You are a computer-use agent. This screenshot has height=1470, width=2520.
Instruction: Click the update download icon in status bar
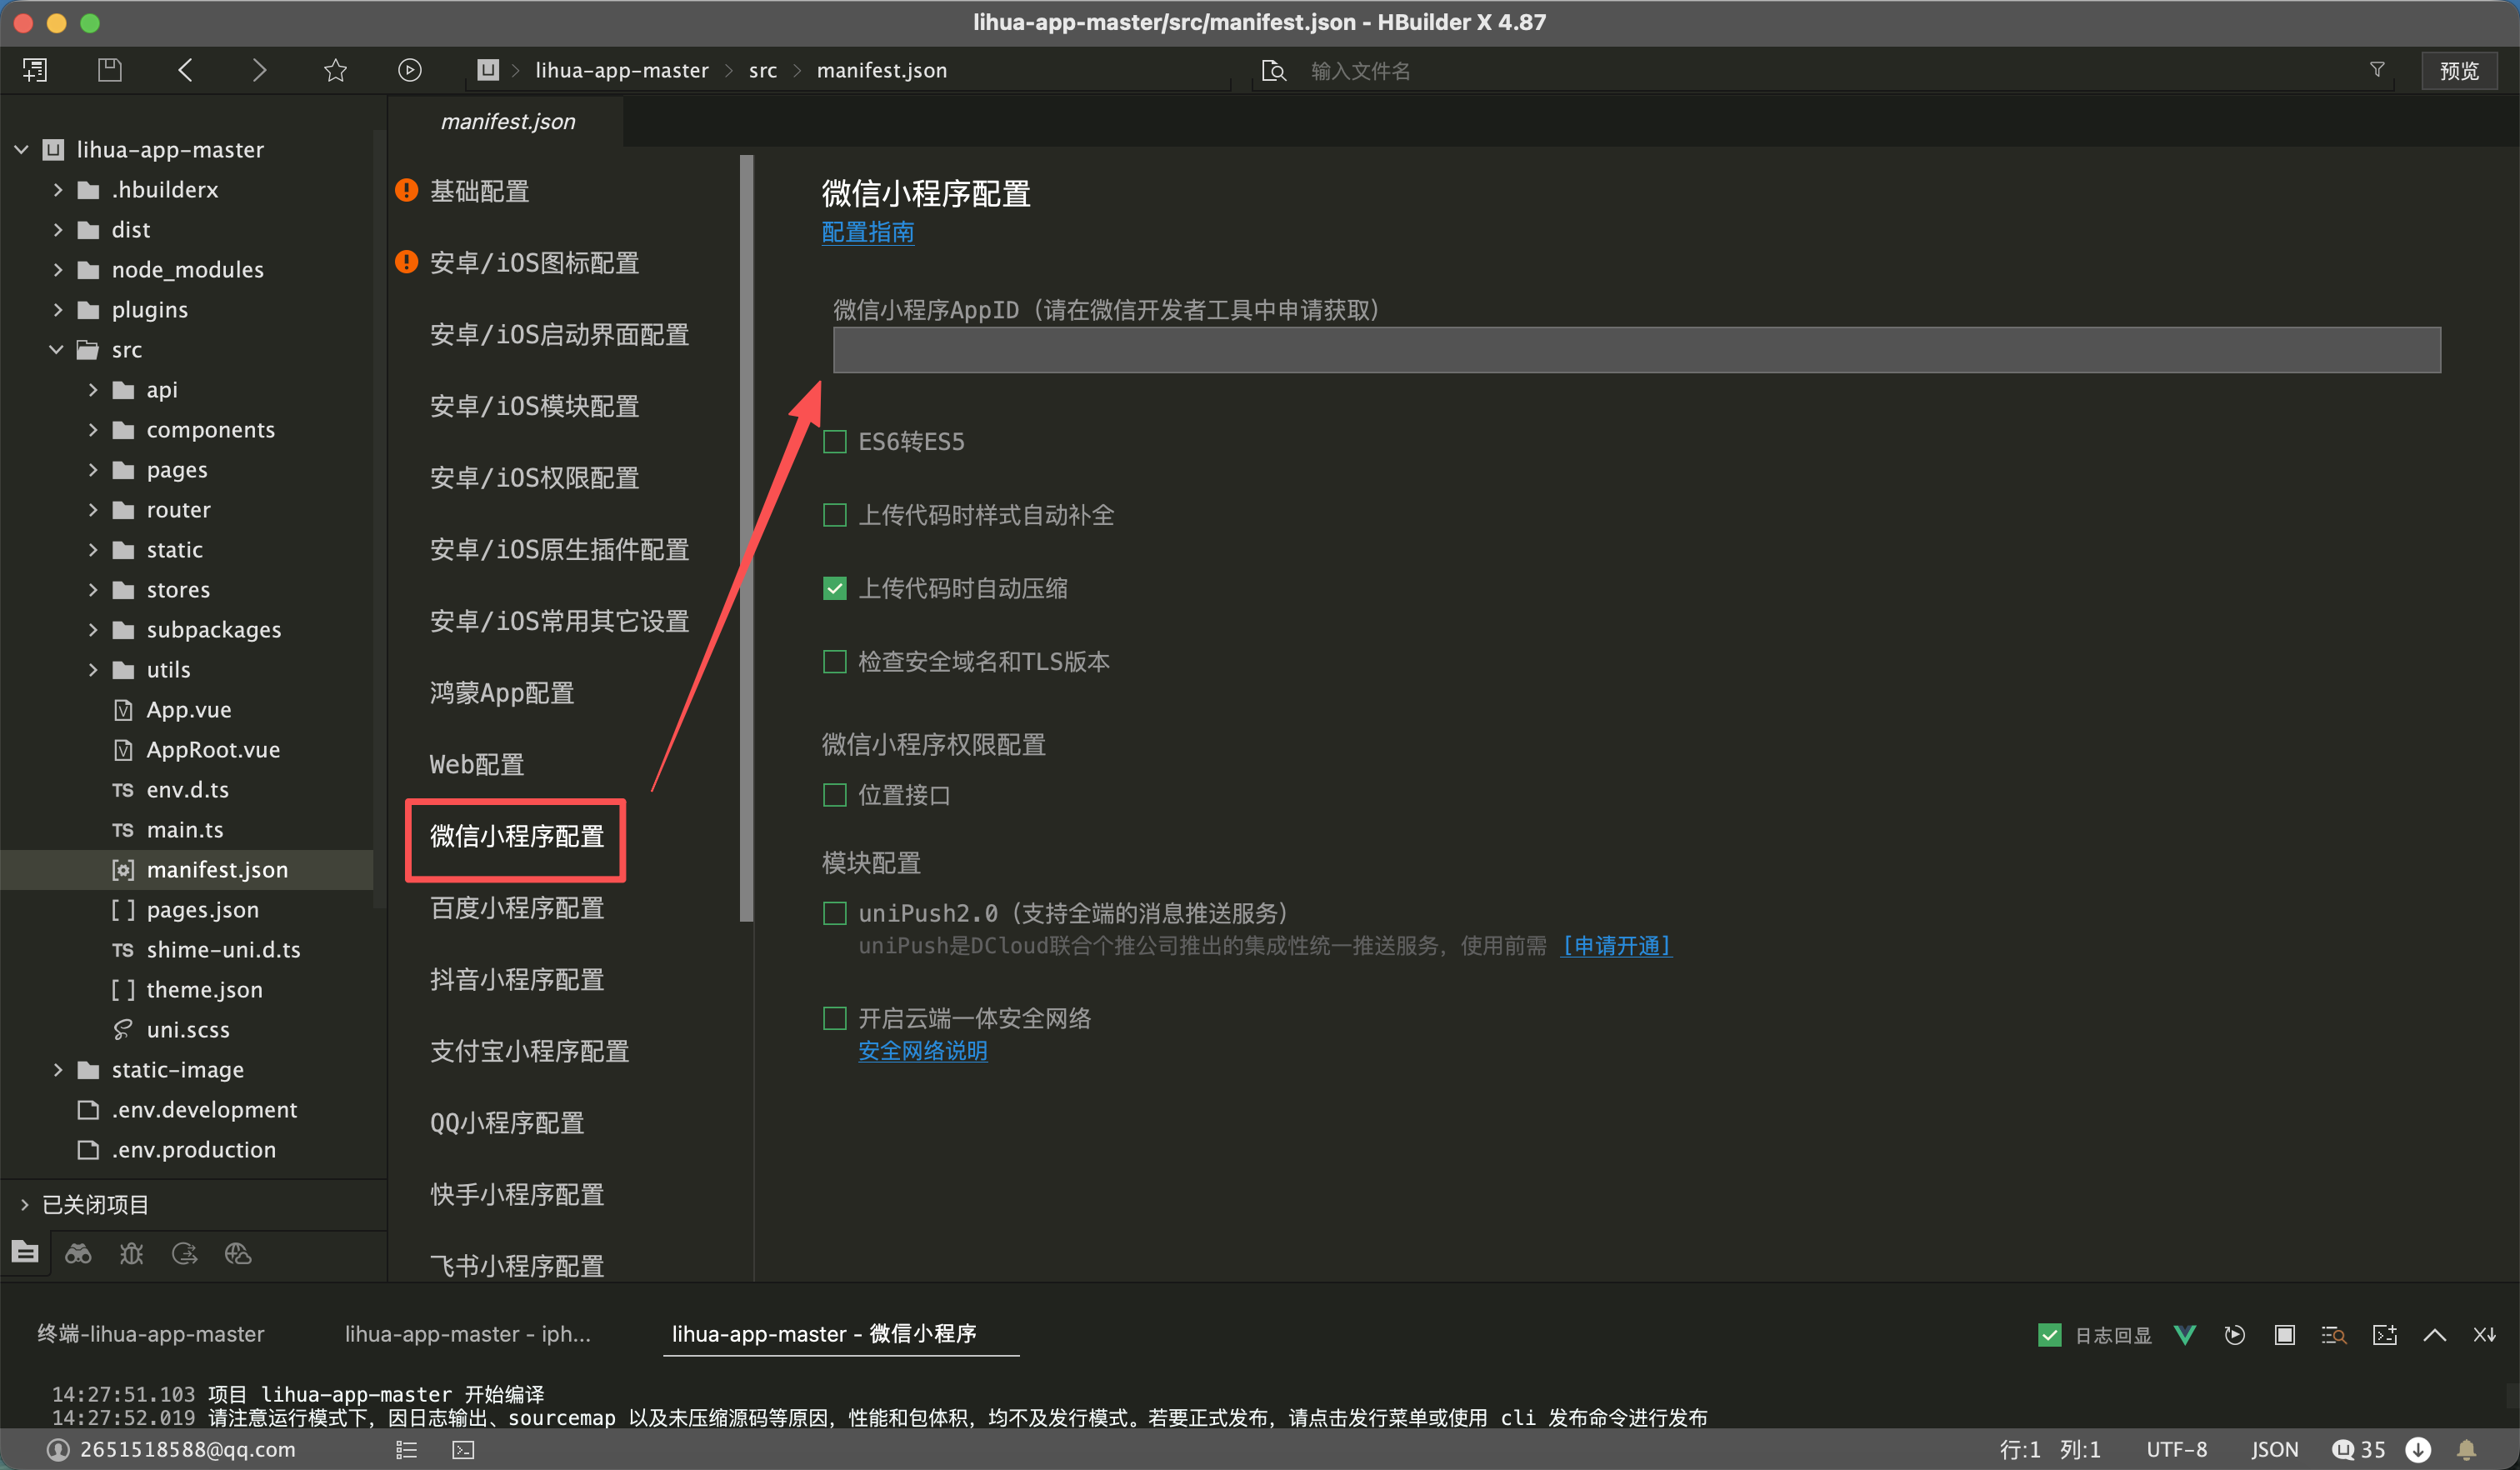(x=2419, y=1449)
